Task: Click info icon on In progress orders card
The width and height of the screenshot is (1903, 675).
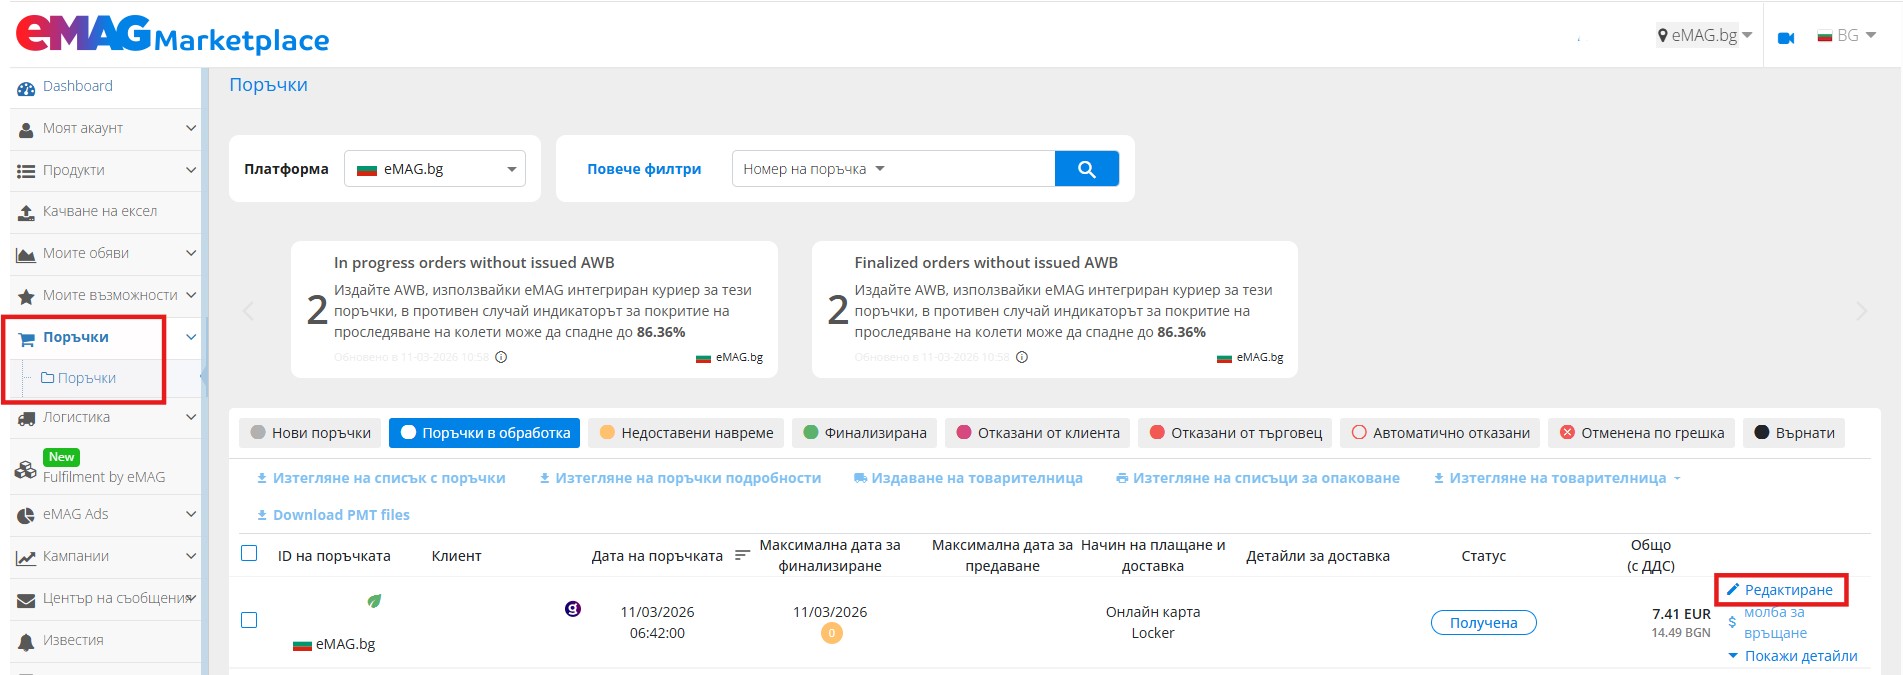Action: 501,357
